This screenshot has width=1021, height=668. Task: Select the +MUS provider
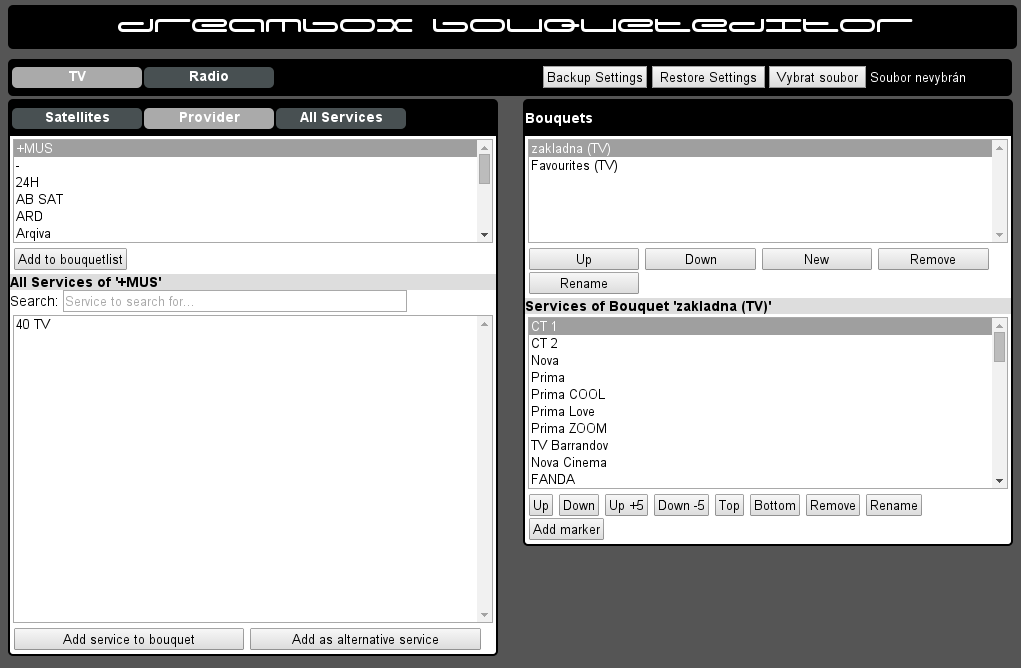tap(245, 148)
